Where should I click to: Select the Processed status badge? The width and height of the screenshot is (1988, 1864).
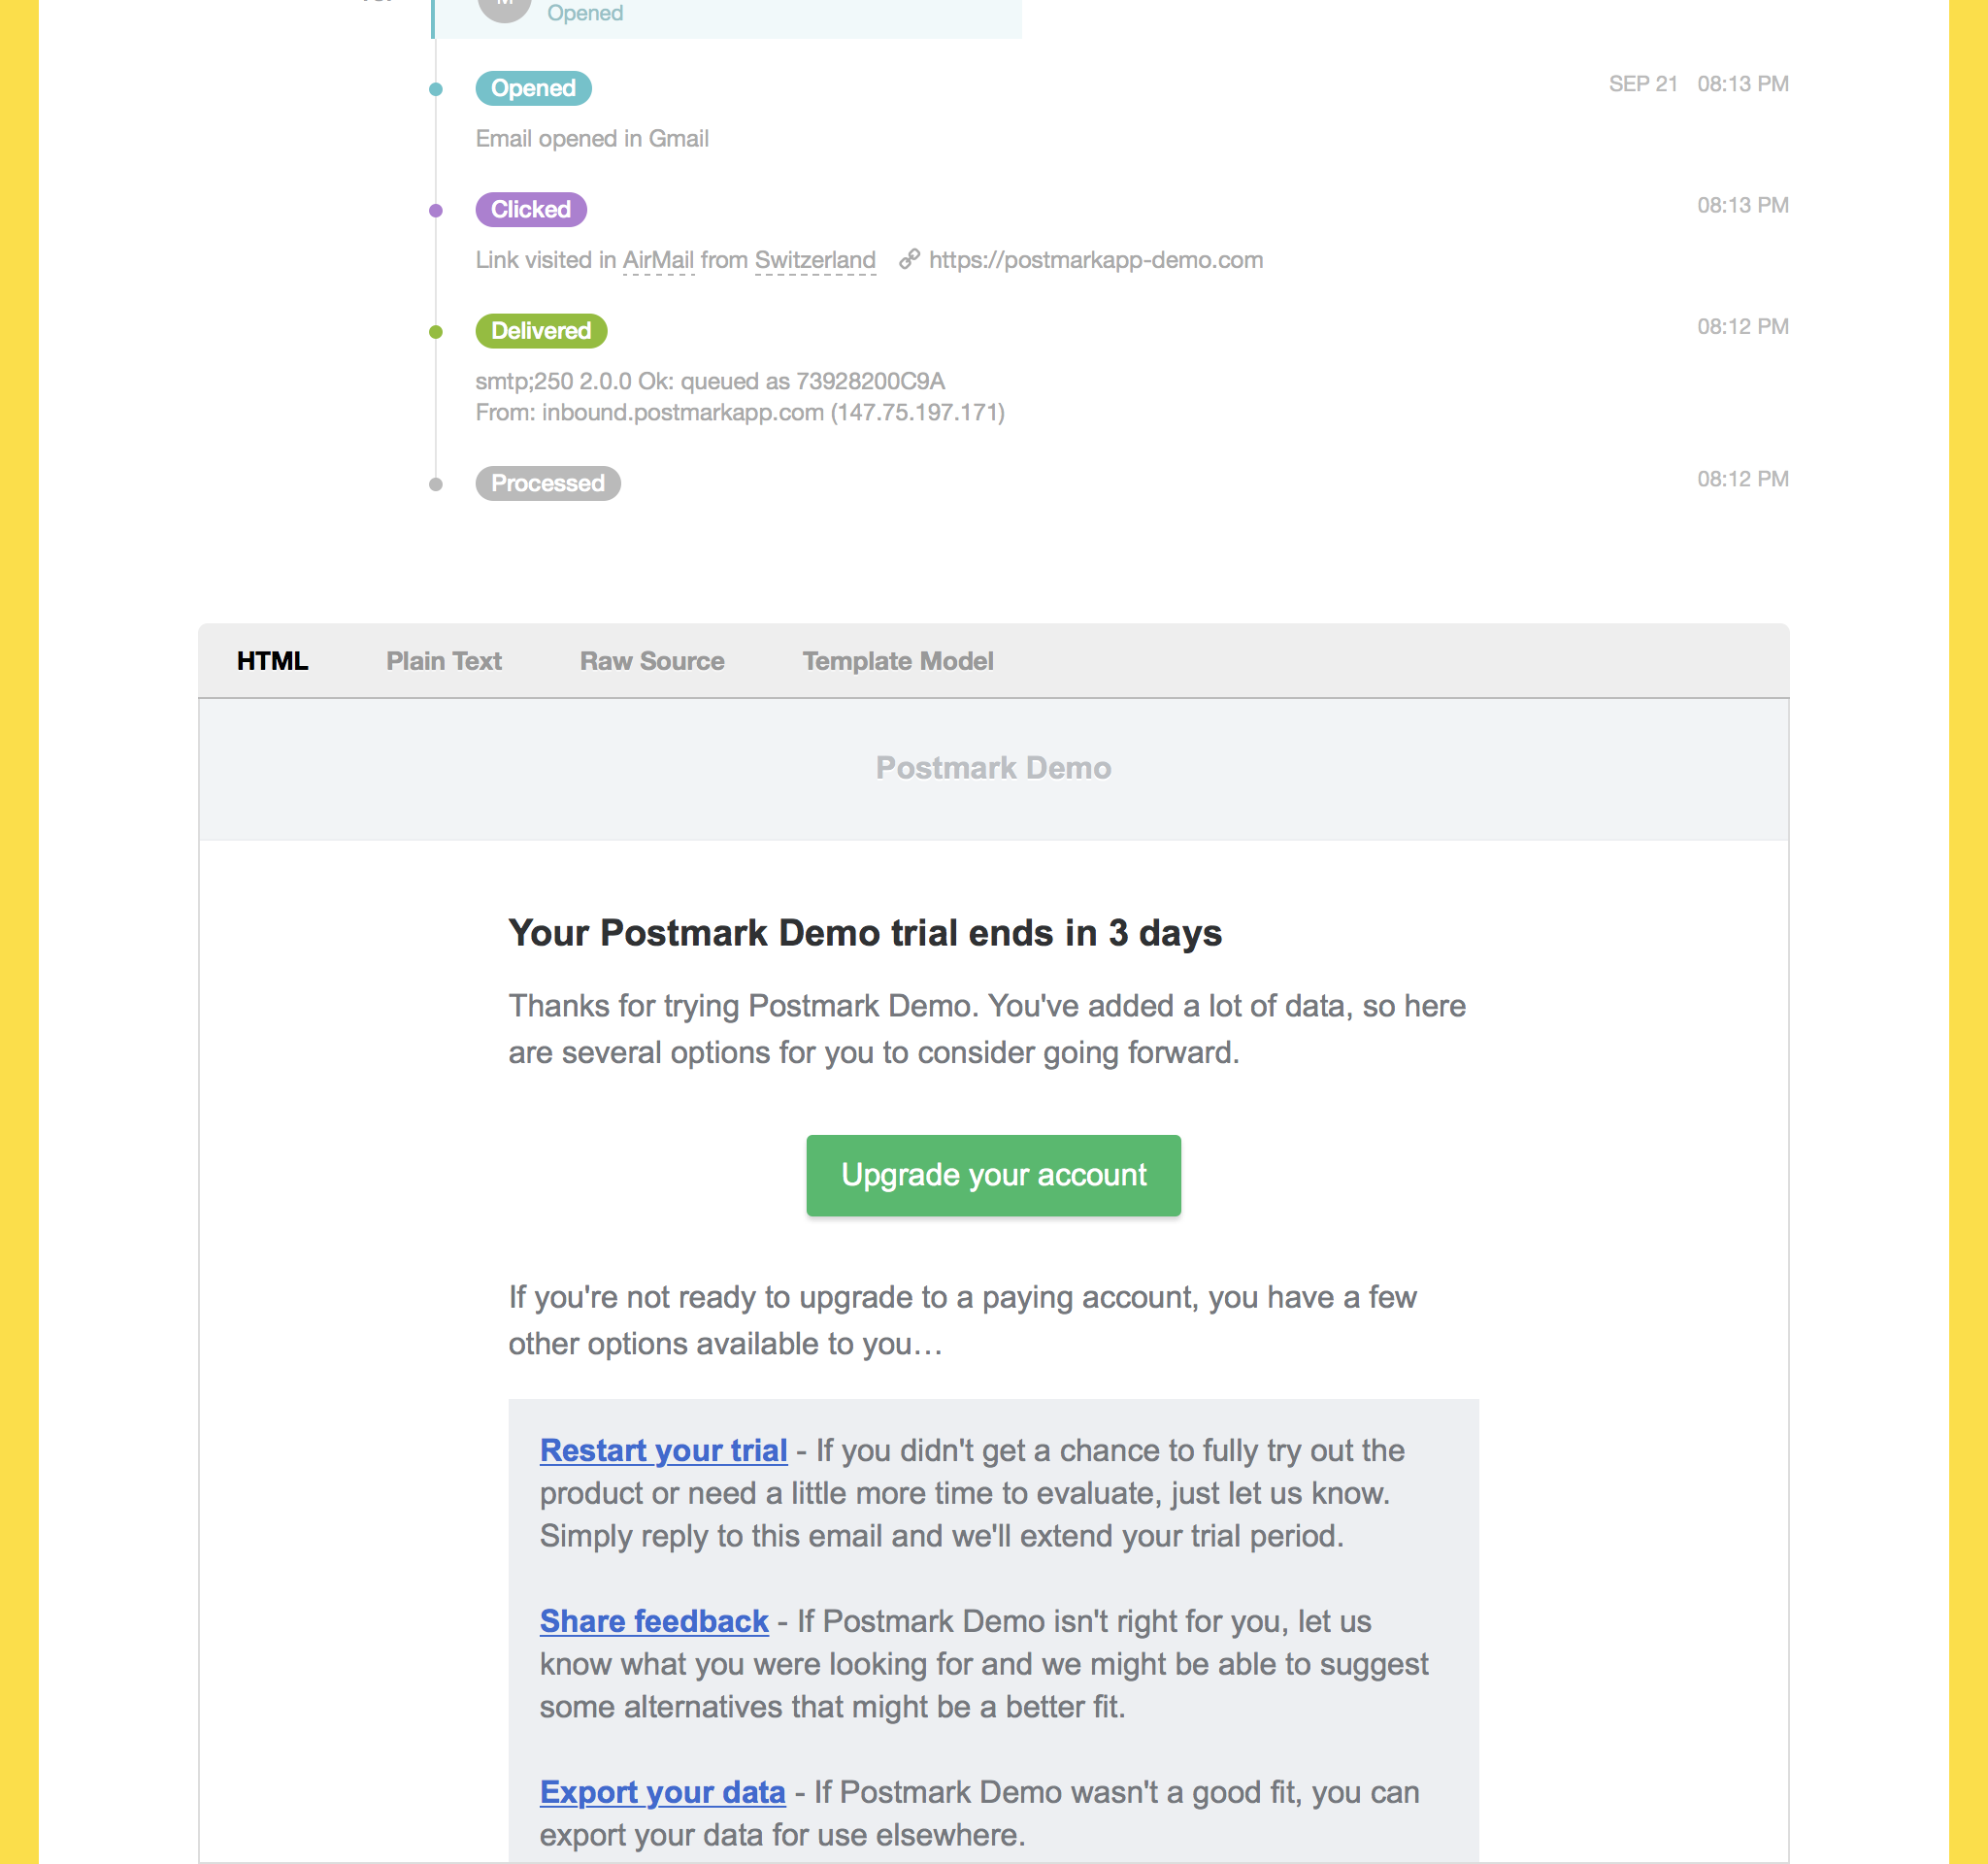coord(547,483)
